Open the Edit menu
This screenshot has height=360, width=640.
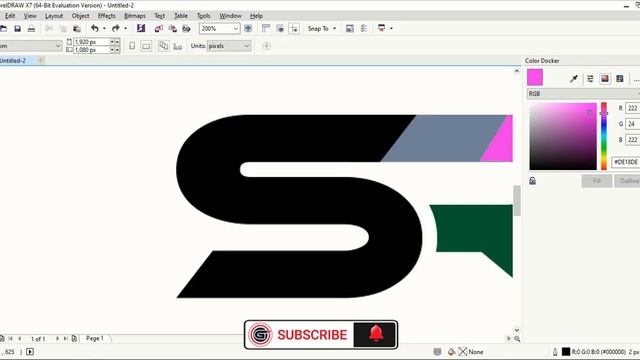click(10, 16)
